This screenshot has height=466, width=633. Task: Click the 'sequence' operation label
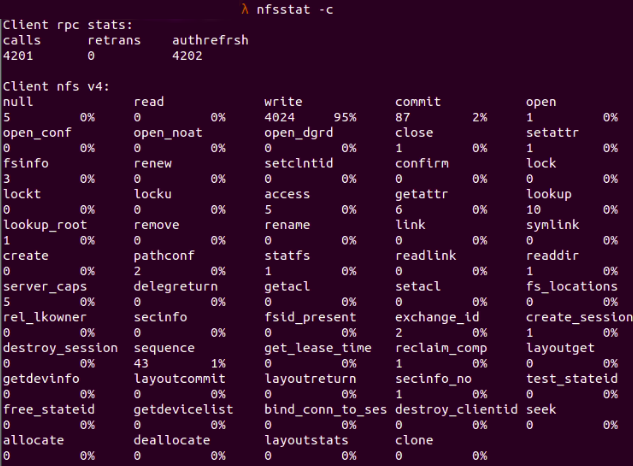[x=166, y=347]
